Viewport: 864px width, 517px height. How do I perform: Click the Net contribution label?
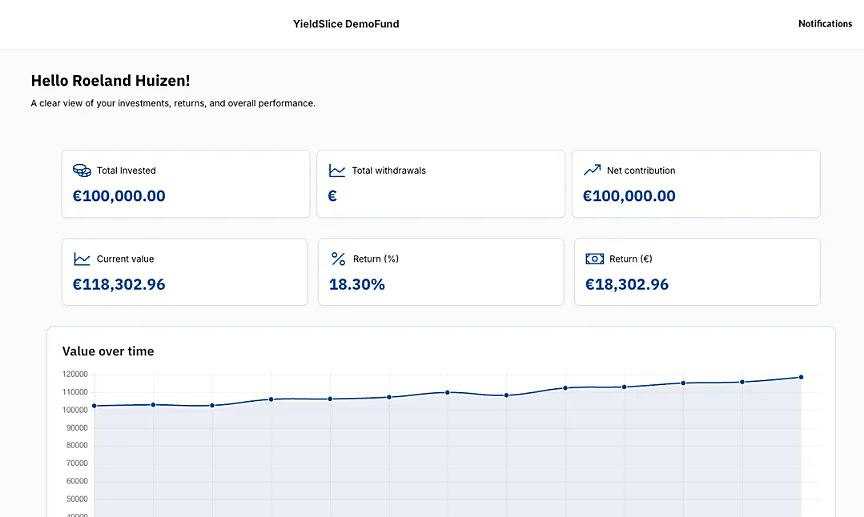641,170
